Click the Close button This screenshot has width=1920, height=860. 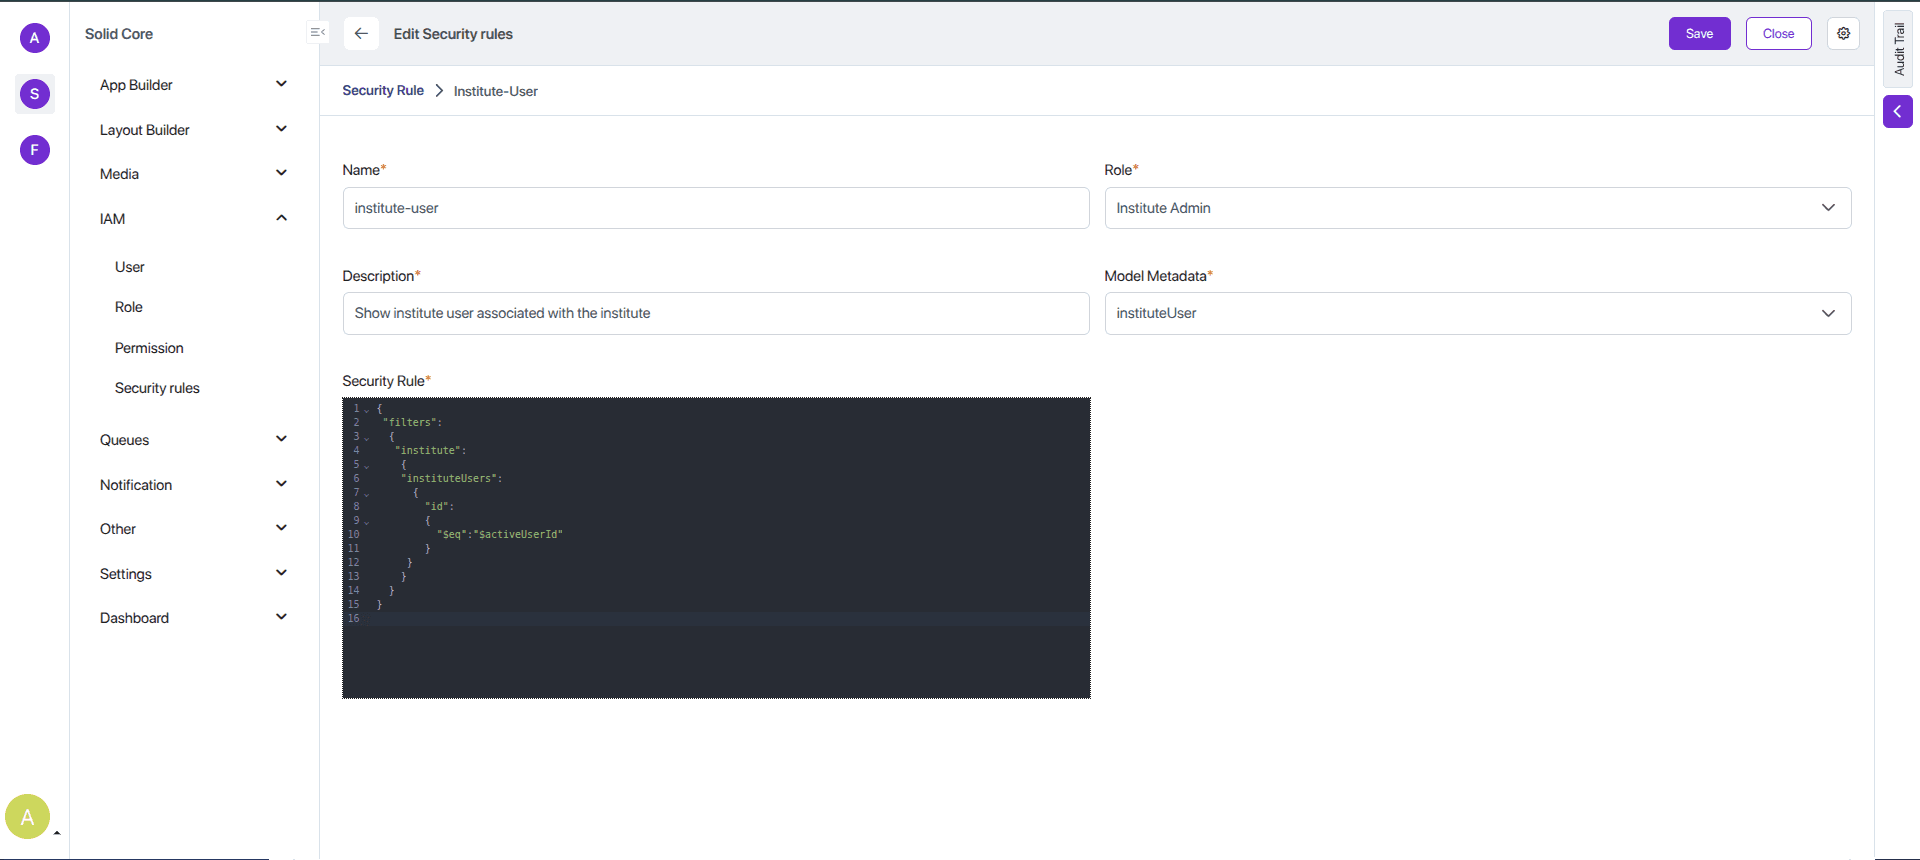(x=1778, y=33)
